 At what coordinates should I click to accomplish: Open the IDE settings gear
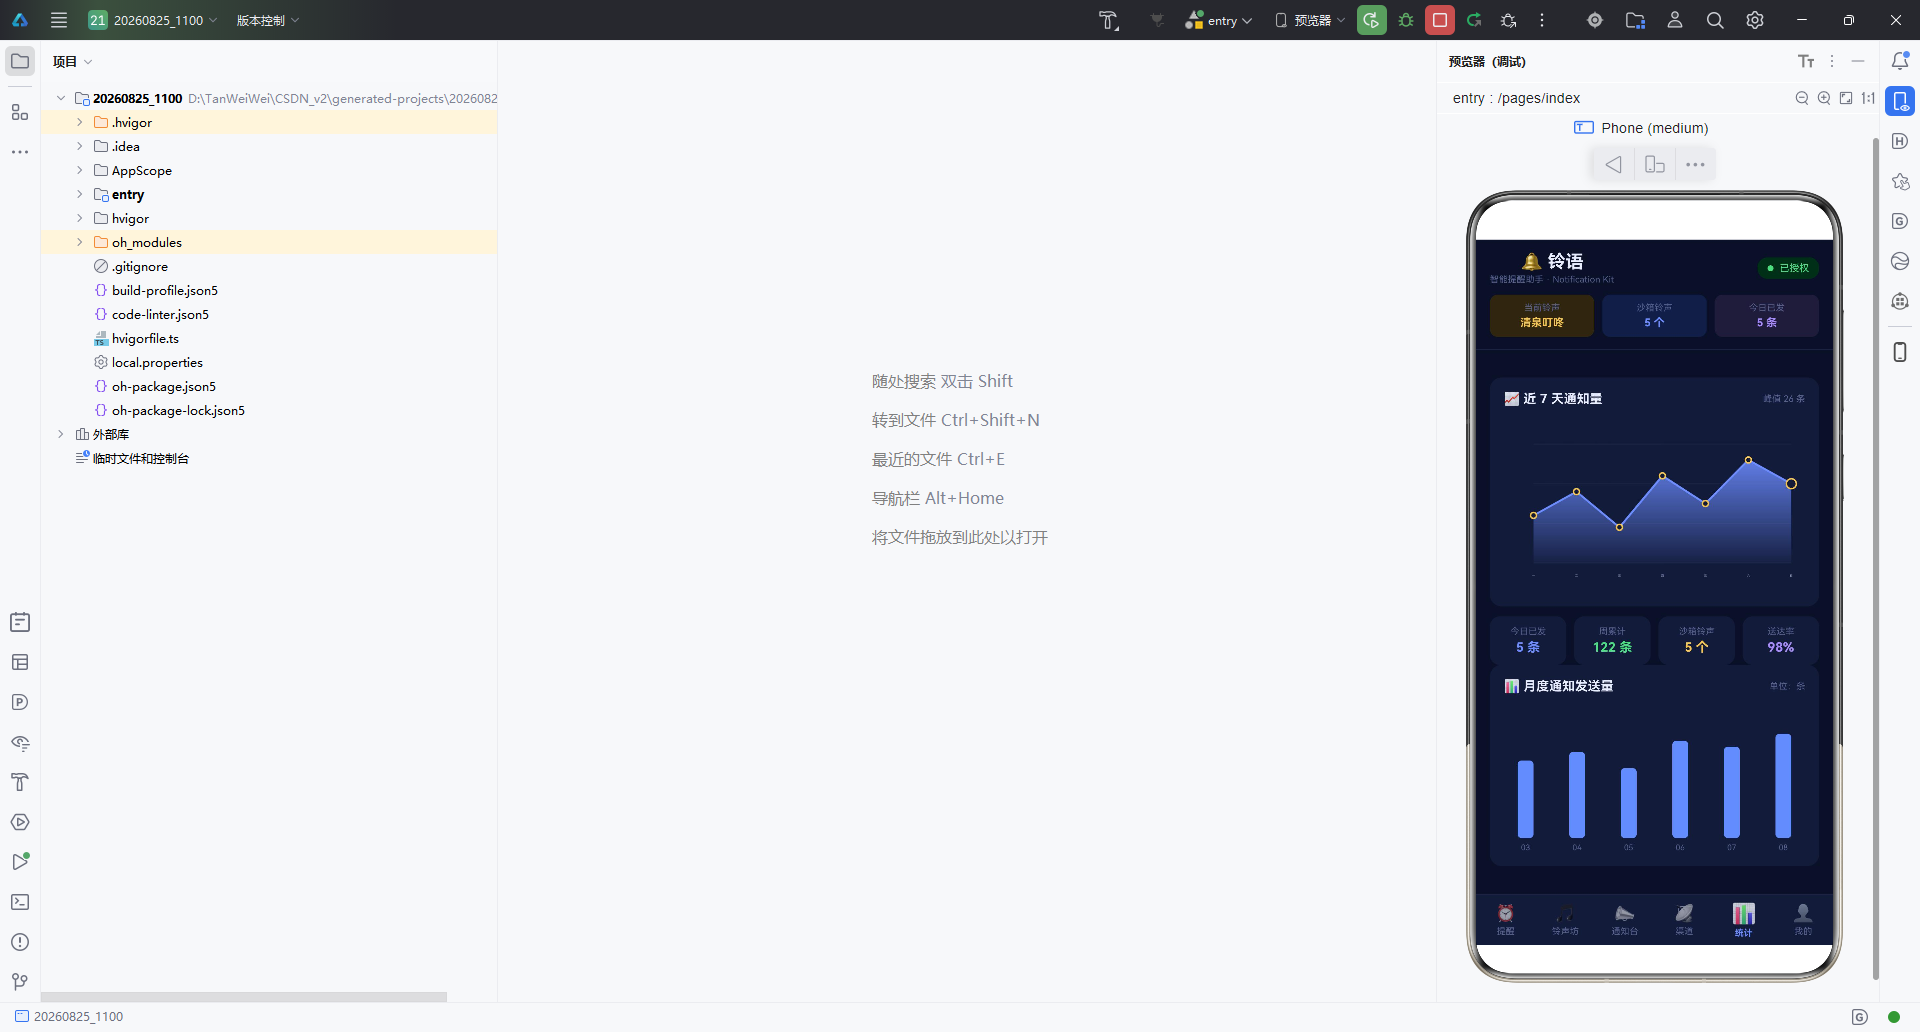(1755, 20)
